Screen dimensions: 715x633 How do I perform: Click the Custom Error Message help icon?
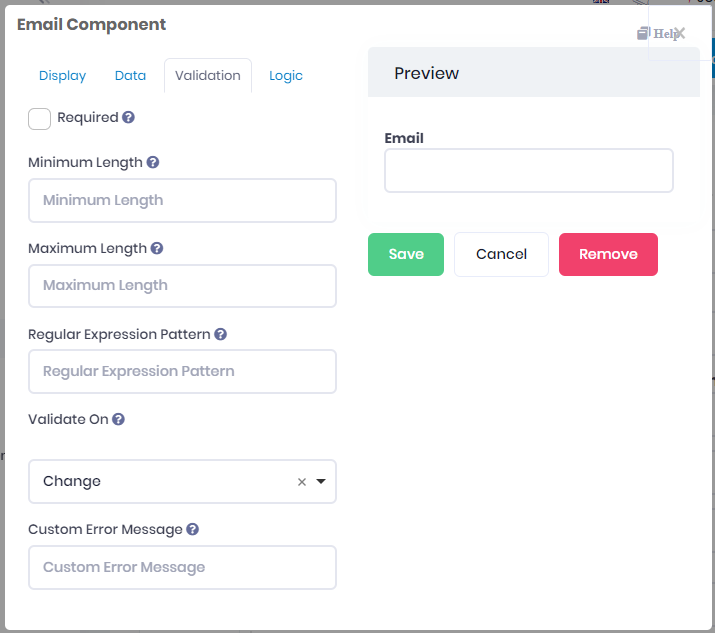(x=193, y=529)
